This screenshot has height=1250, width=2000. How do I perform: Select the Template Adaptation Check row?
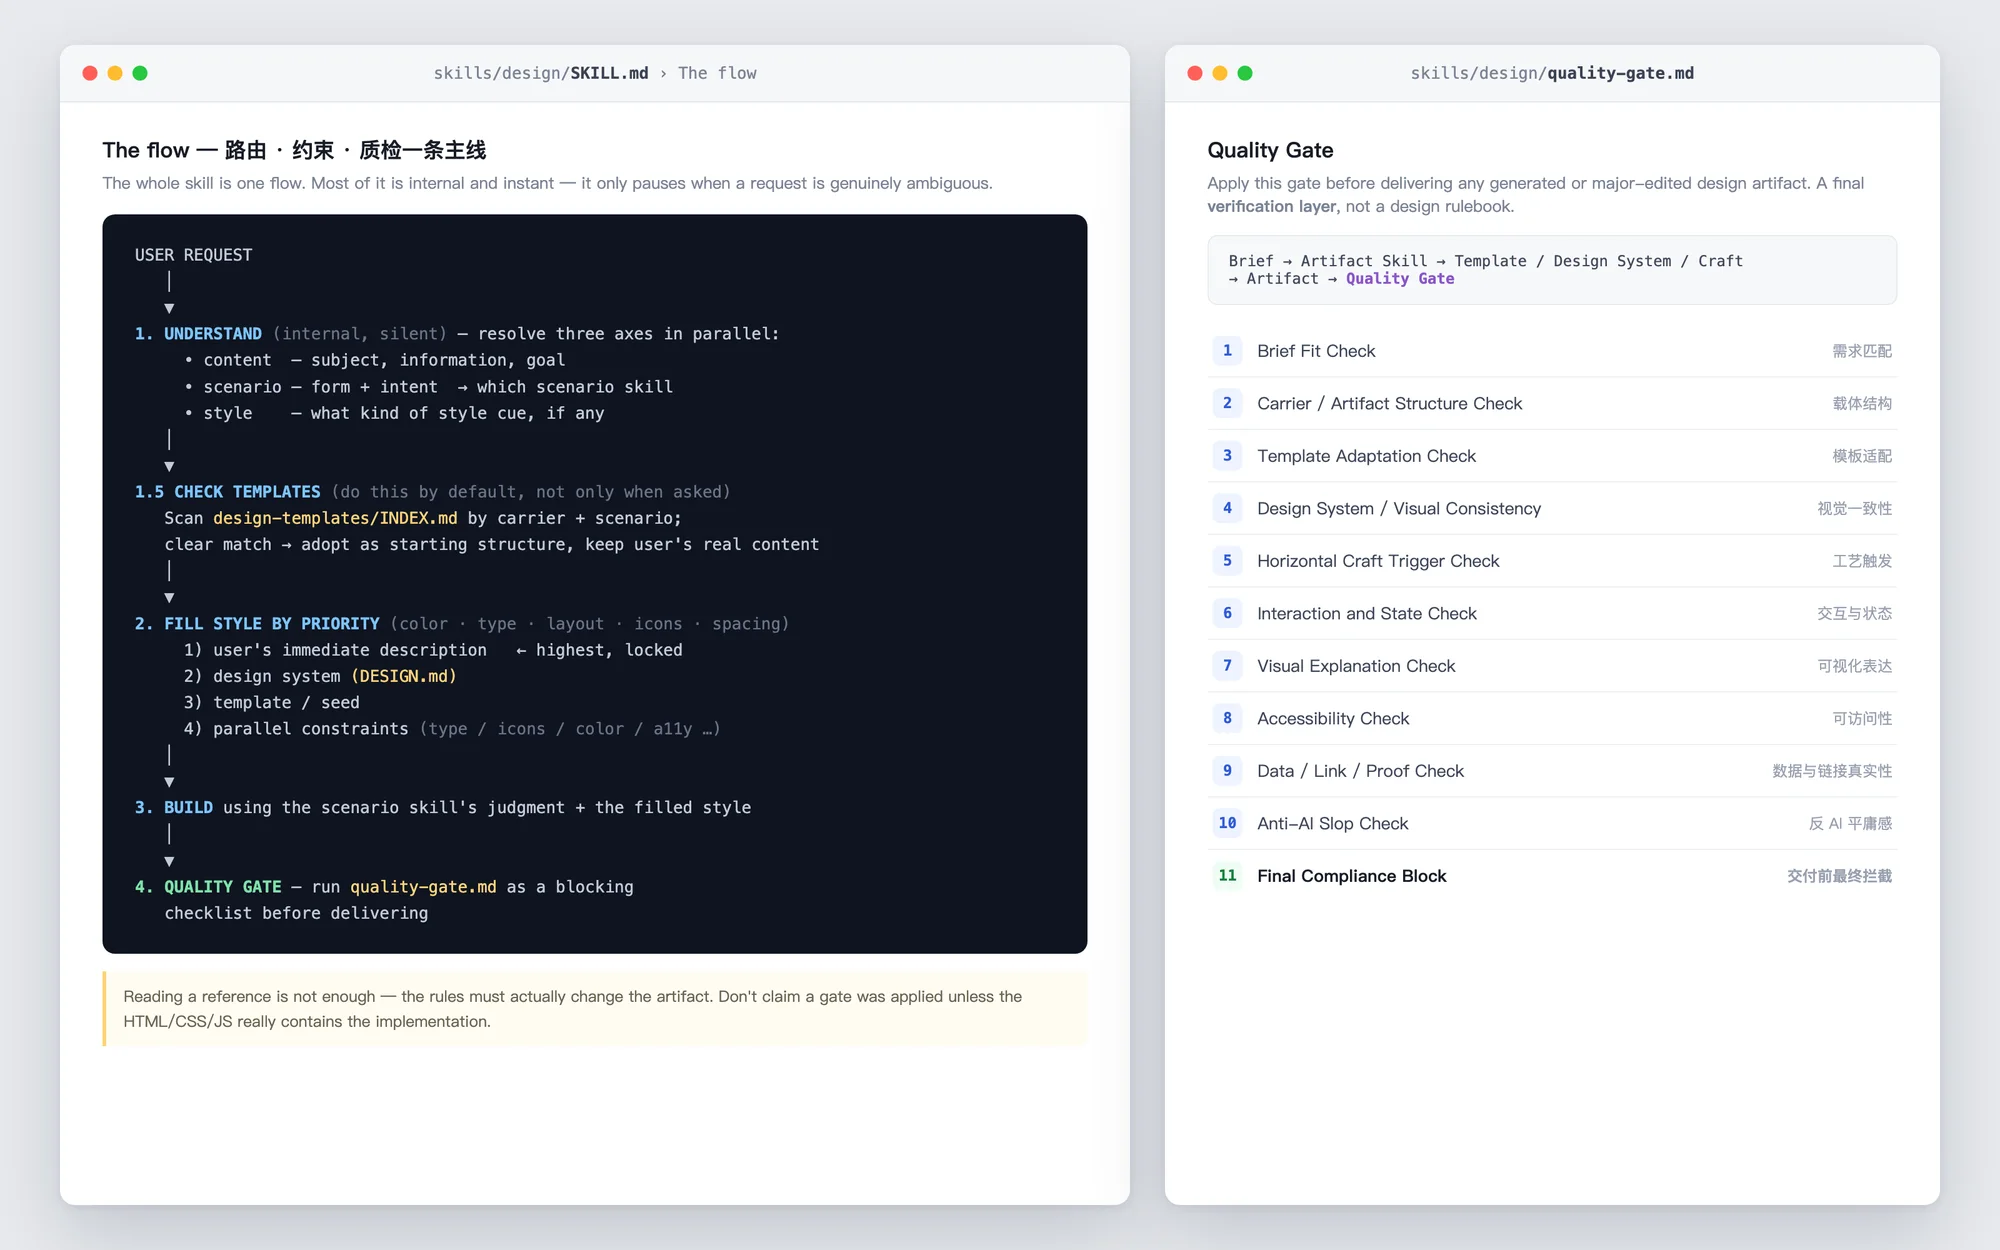tap(1552, 456)
